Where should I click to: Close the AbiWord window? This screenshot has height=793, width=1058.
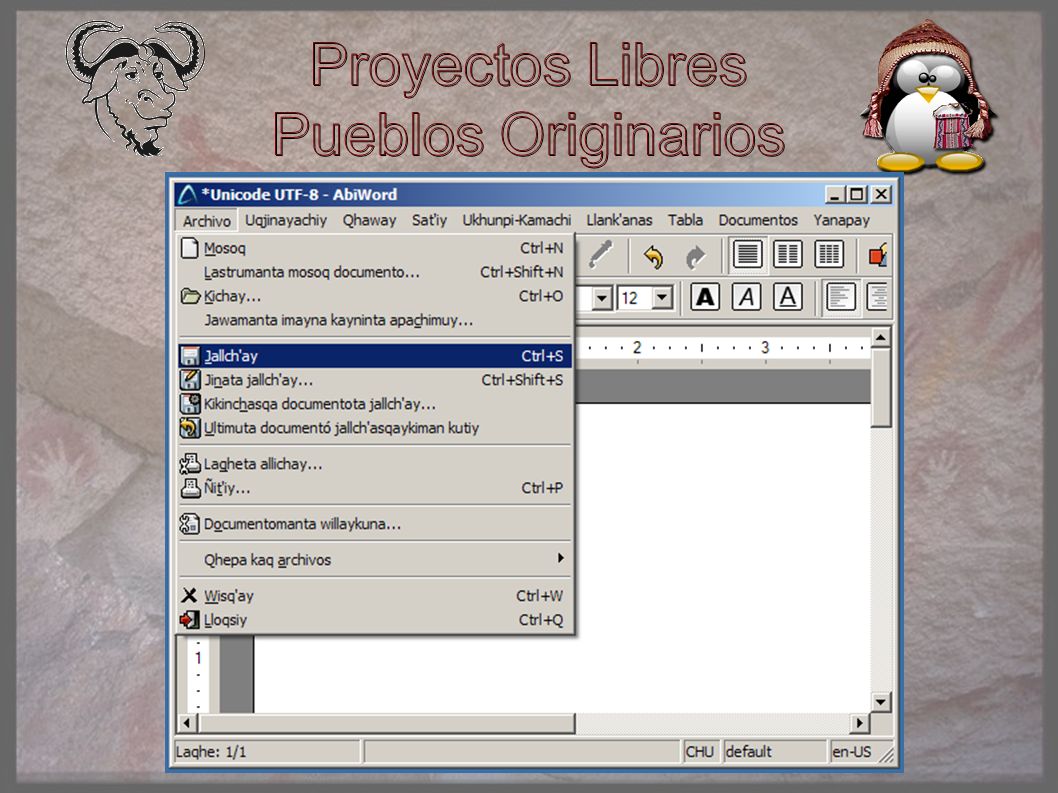881,194
